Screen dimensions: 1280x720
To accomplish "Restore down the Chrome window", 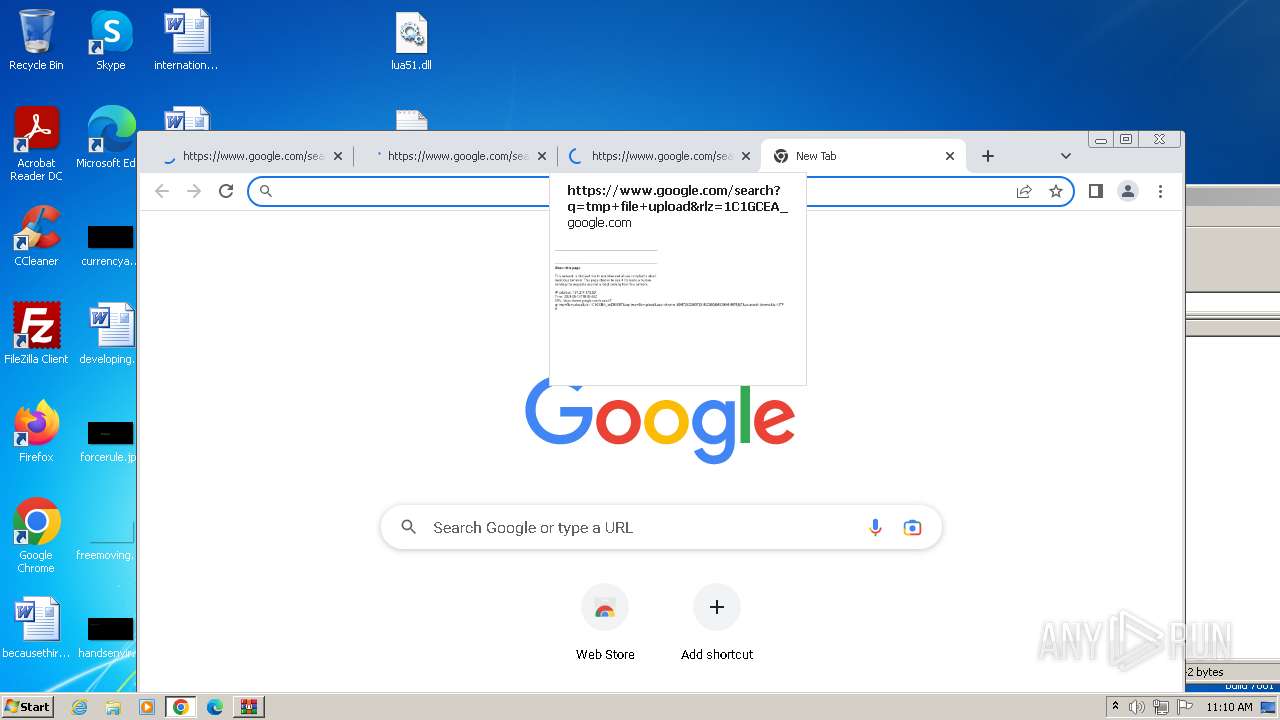I will click(x=1126, y=139).
